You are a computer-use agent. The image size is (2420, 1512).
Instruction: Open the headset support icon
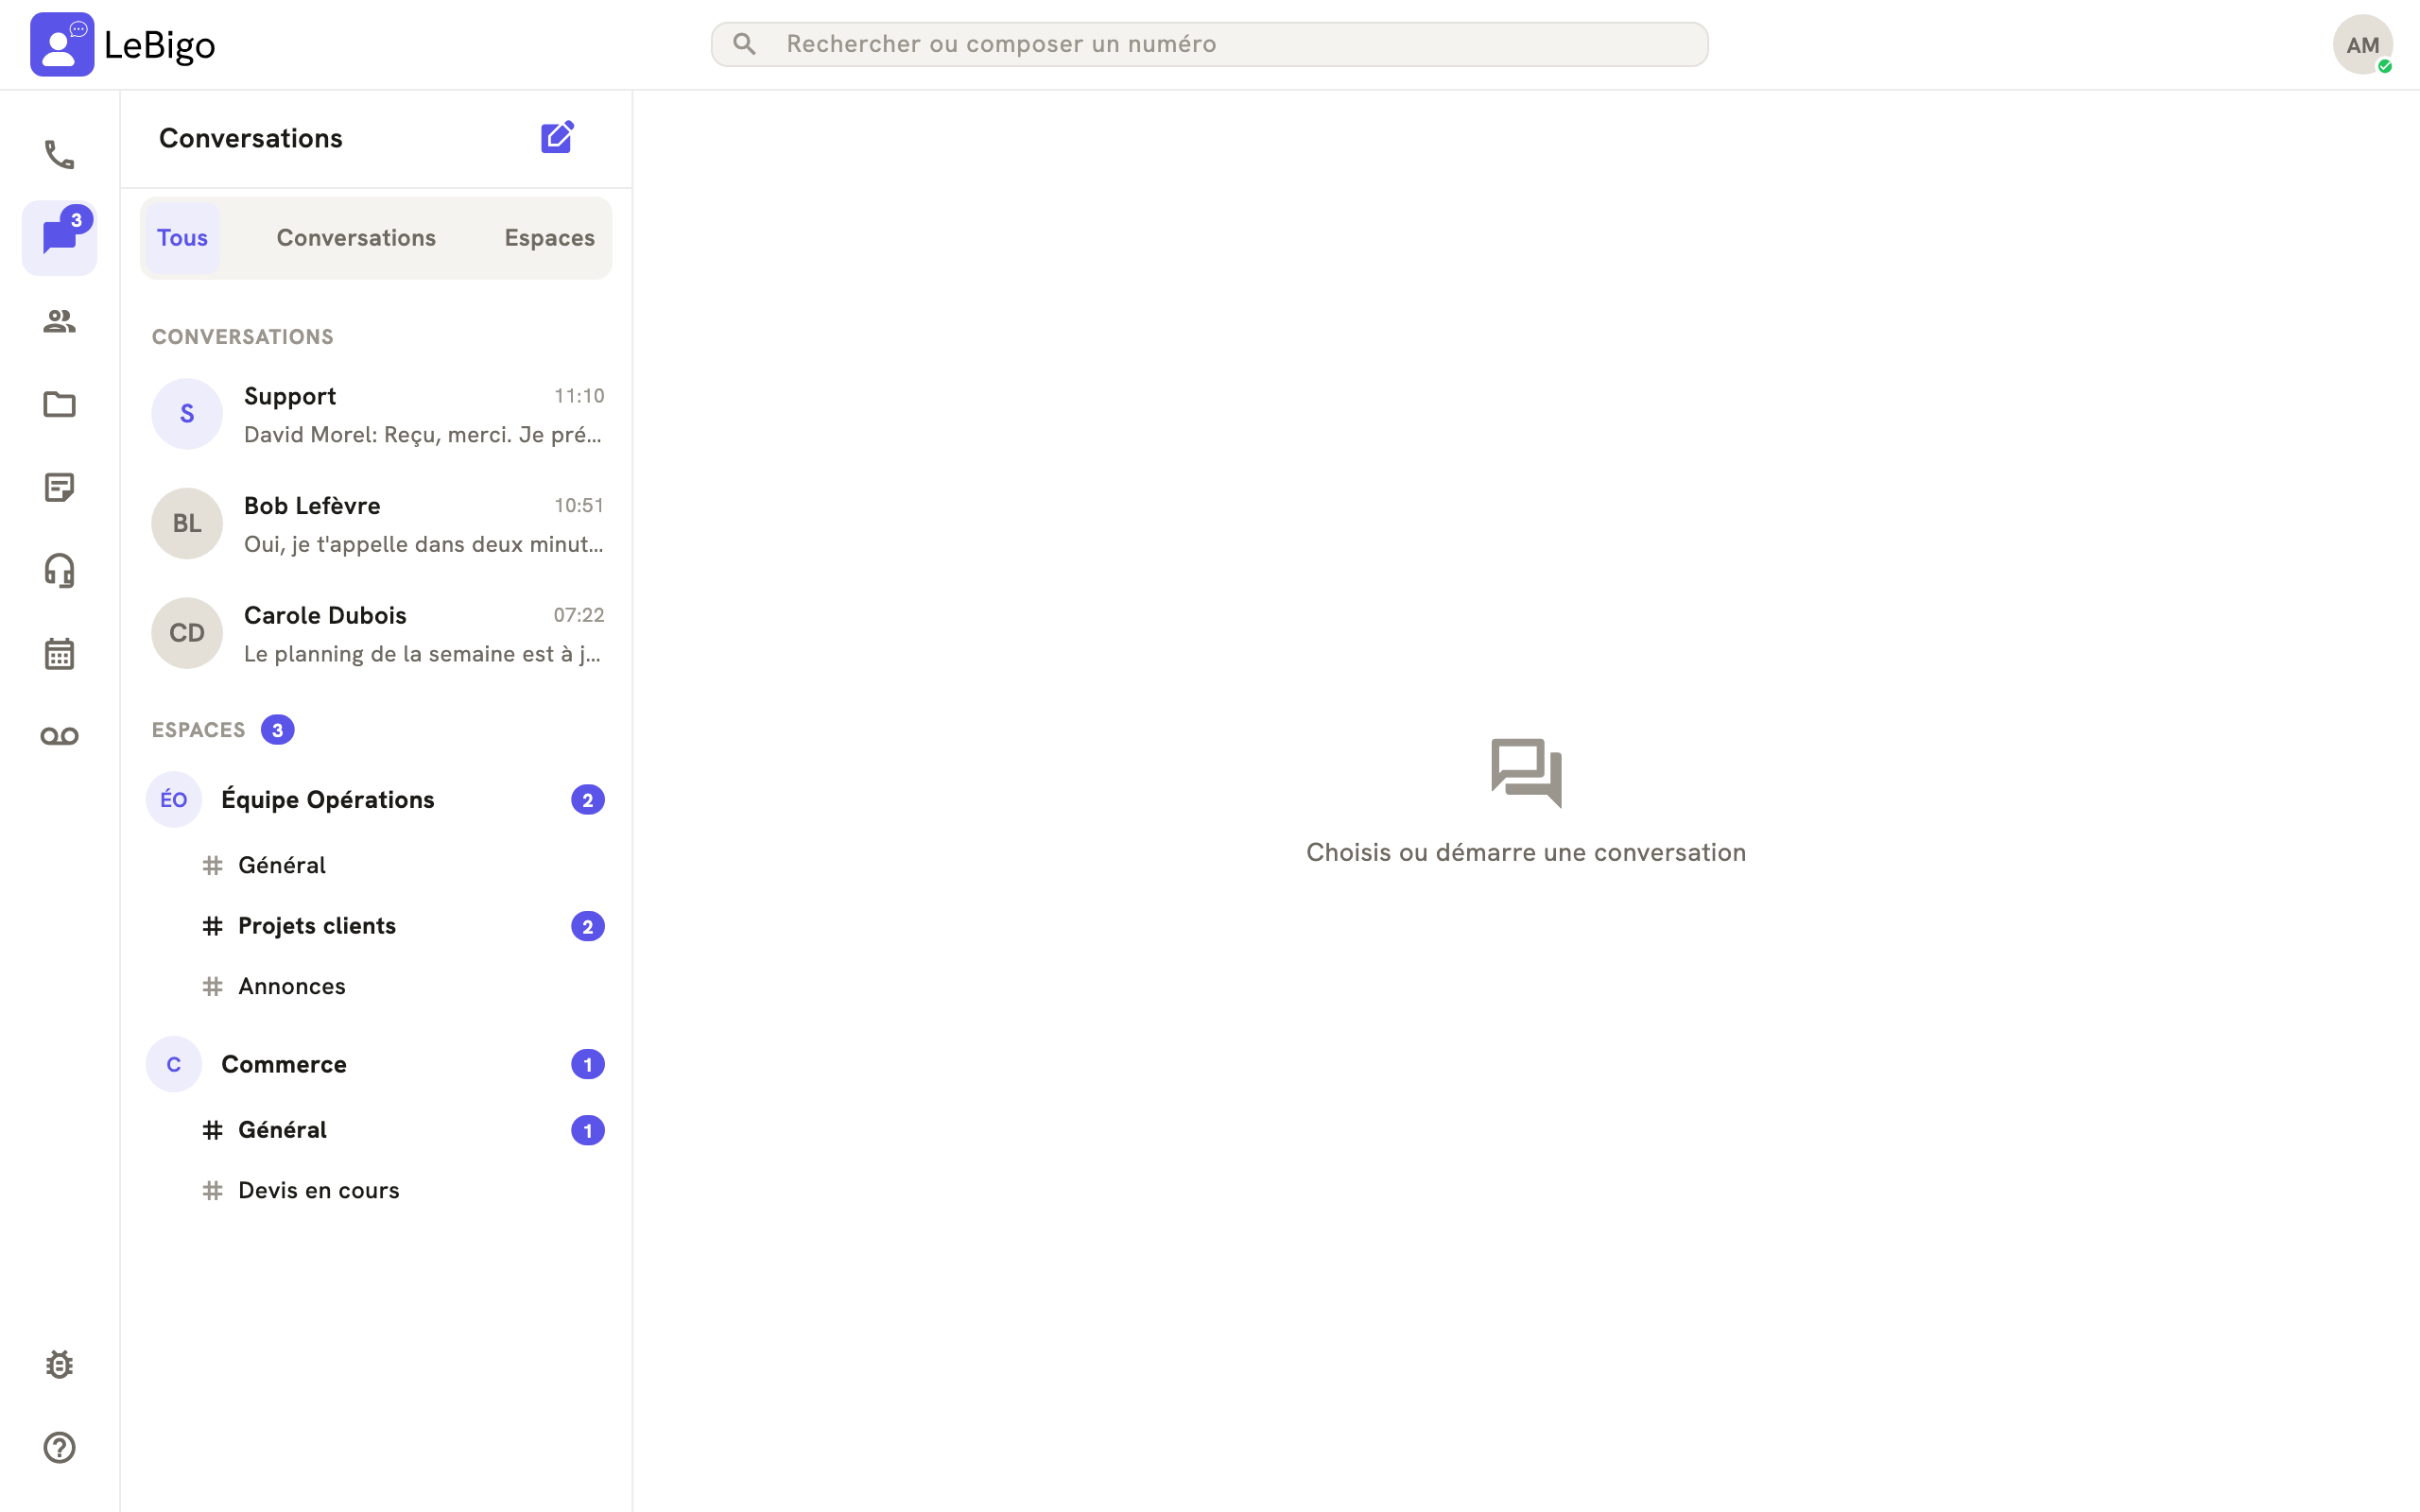tap(59, 571)
